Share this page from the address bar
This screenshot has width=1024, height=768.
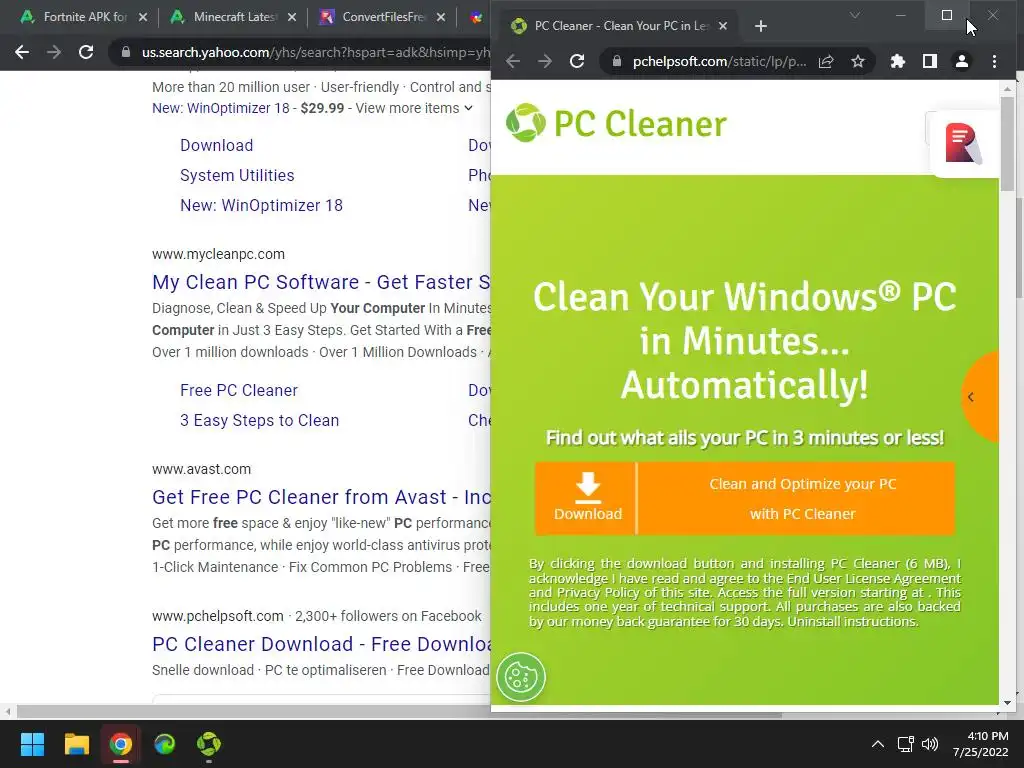click(826, 61)
